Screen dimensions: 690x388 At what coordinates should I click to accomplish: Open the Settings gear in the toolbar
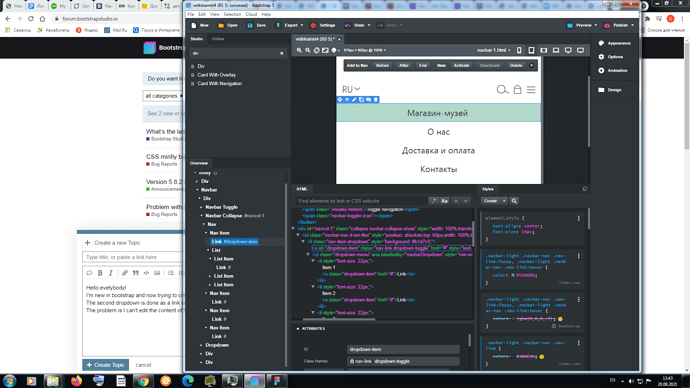click(313, 26)
